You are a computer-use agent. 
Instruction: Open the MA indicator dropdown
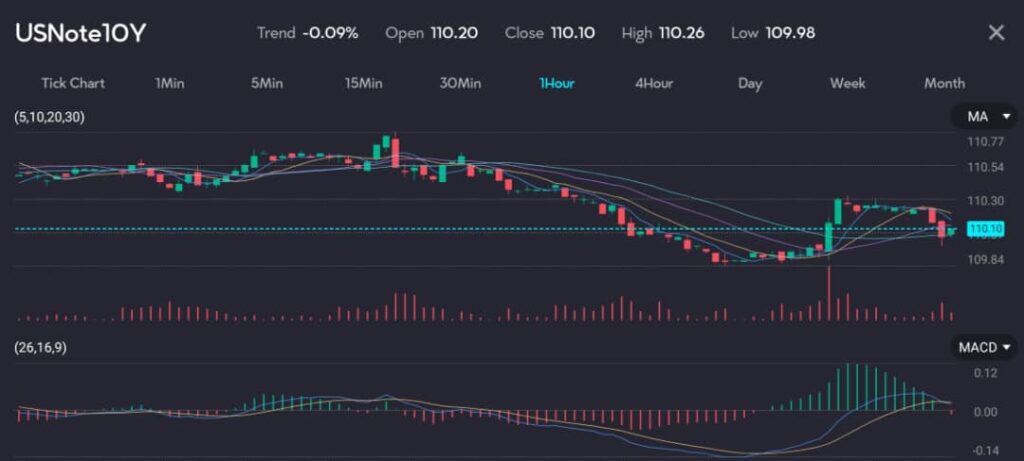pos(983,118)
